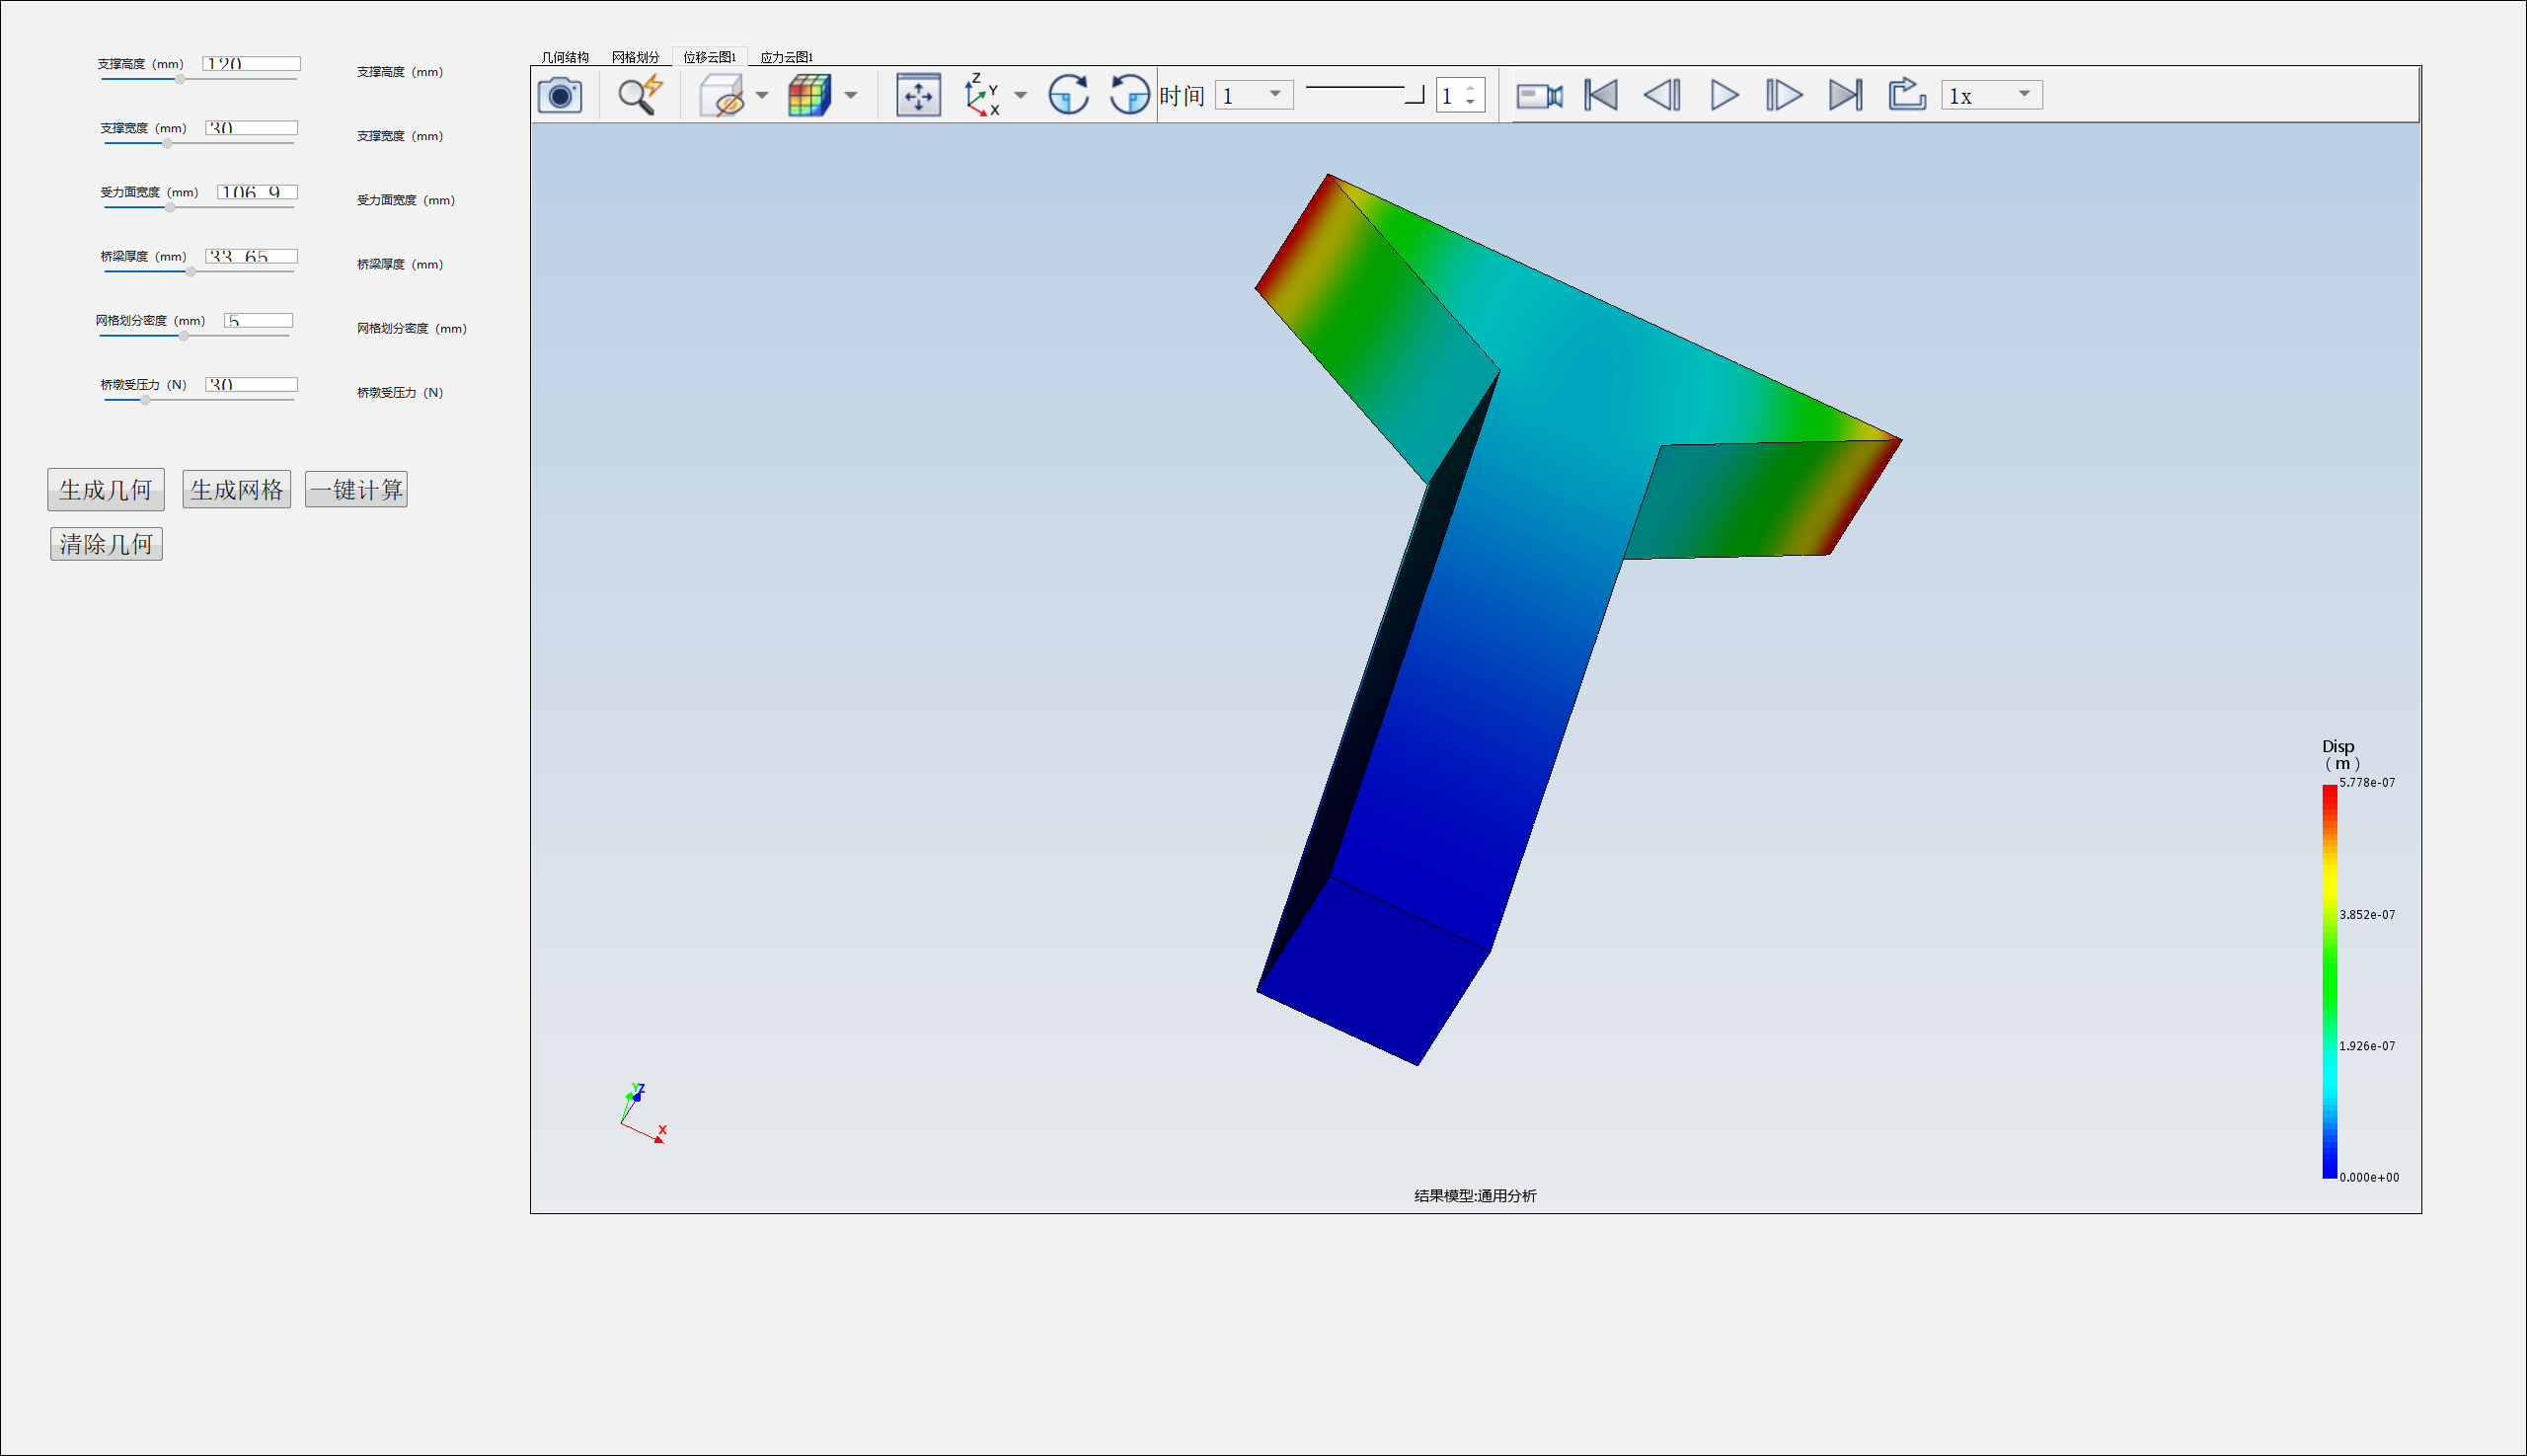Viewport: 2527px width, 1456px height.
Task: Click the legend value 3.852e-07
Action: (2367, 915)
